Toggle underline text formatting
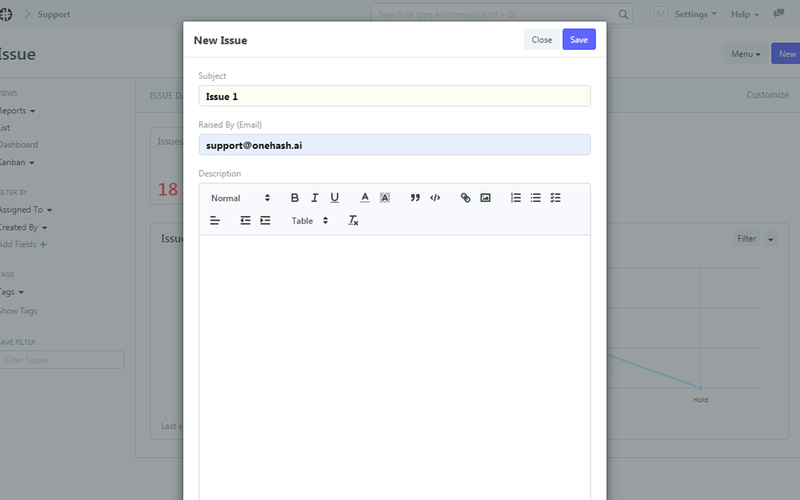Image resolution: width=800 pixels, height=500 pixels. pos(334,198)
